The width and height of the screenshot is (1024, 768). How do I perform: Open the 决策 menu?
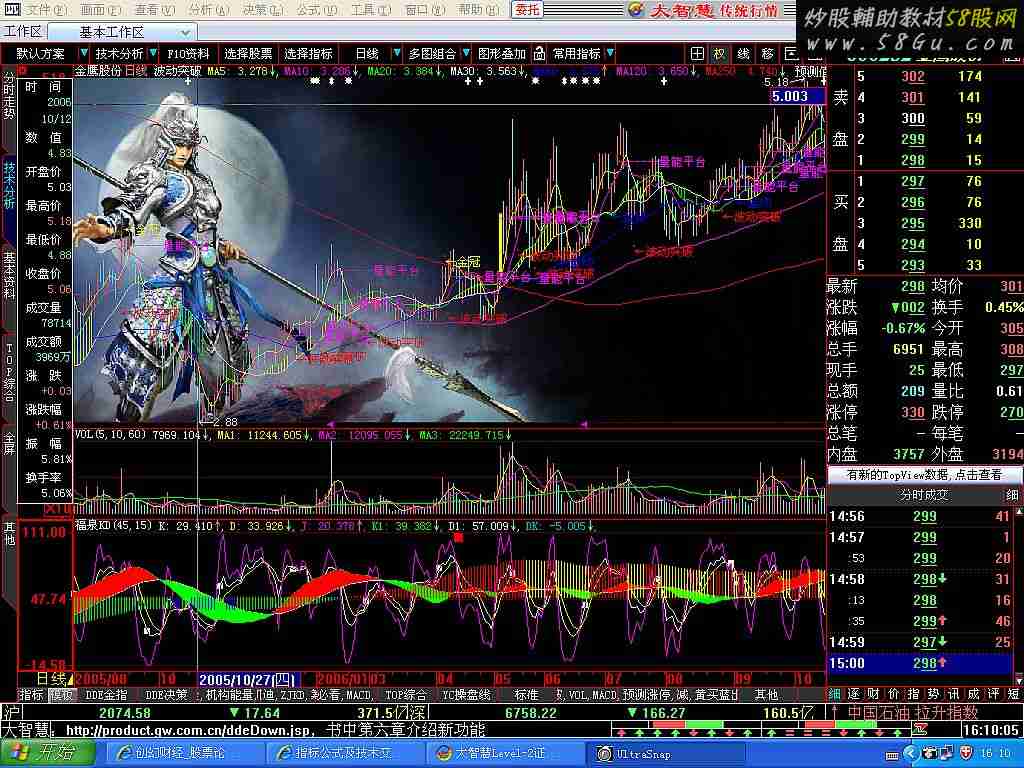pyautogui.click(x=263, y=10)
